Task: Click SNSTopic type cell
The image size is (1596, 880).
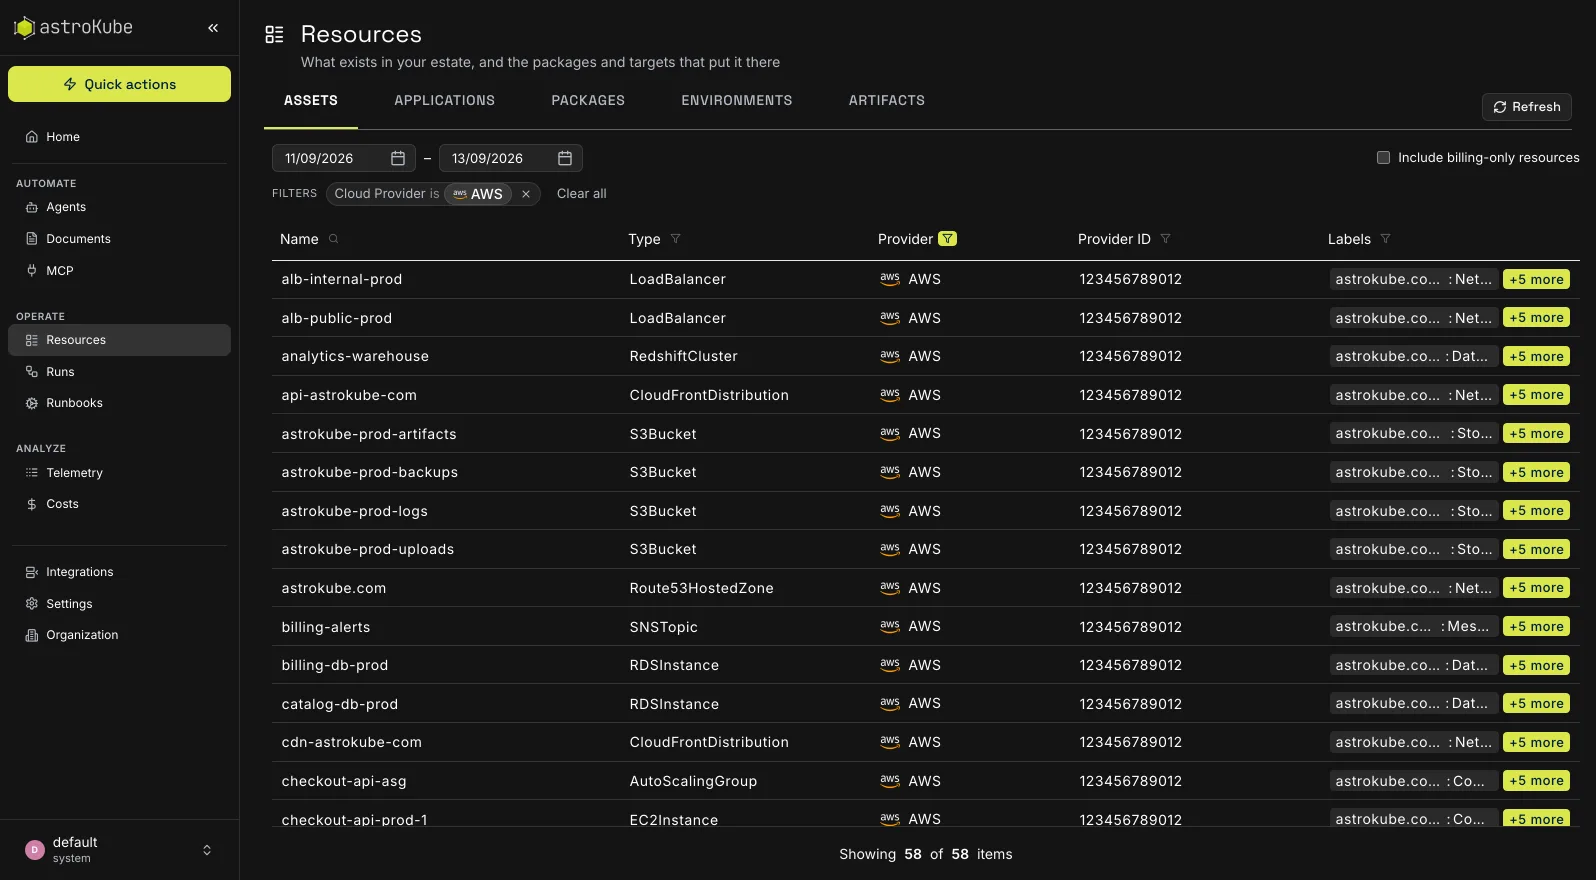Action: 664,627
